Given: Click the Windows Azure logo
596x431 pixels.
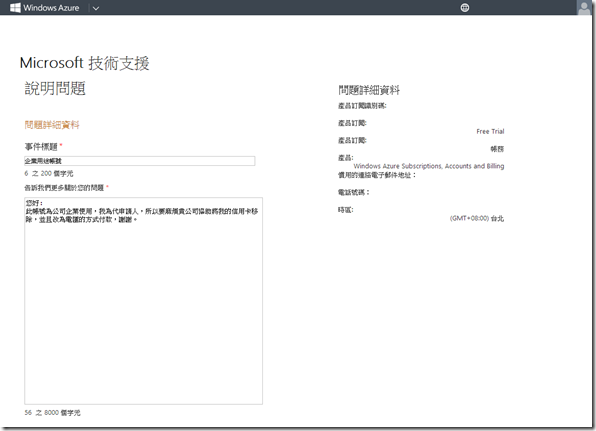Looking at the screenshot, I should click(x=44, y=8).
